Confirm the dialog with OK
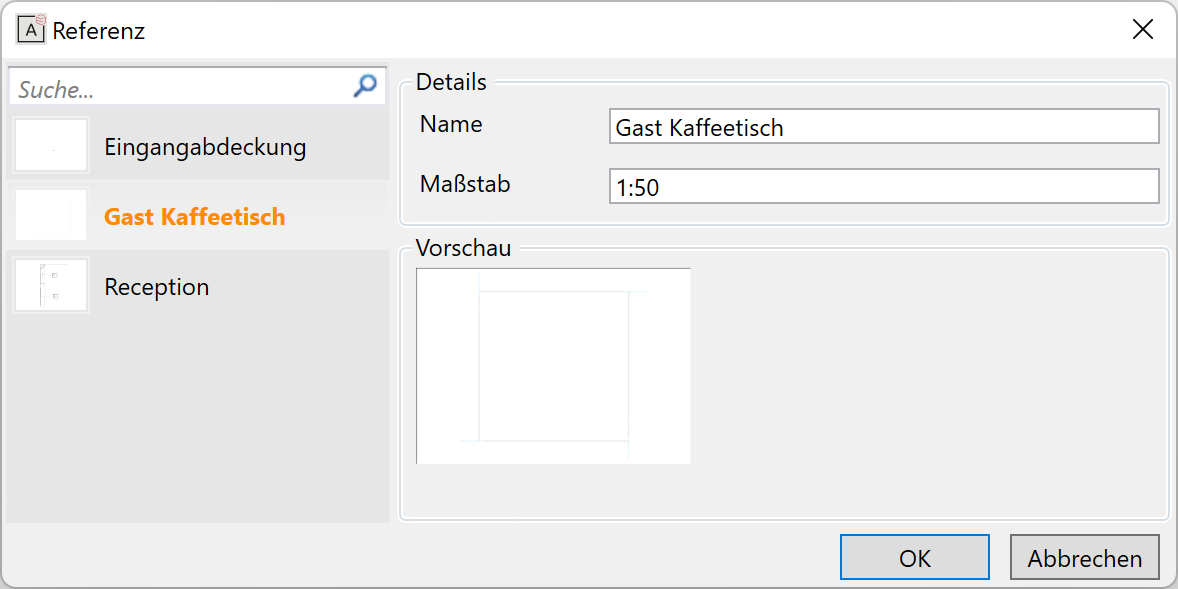The width and height of the screenshot is (1178, 589). [x=913, y=556]
